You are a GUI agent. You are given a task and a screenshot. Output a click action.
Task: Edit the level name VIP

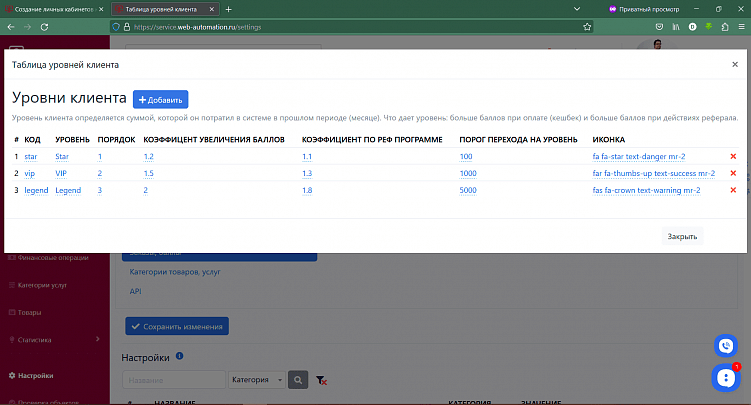pos(61,173)
